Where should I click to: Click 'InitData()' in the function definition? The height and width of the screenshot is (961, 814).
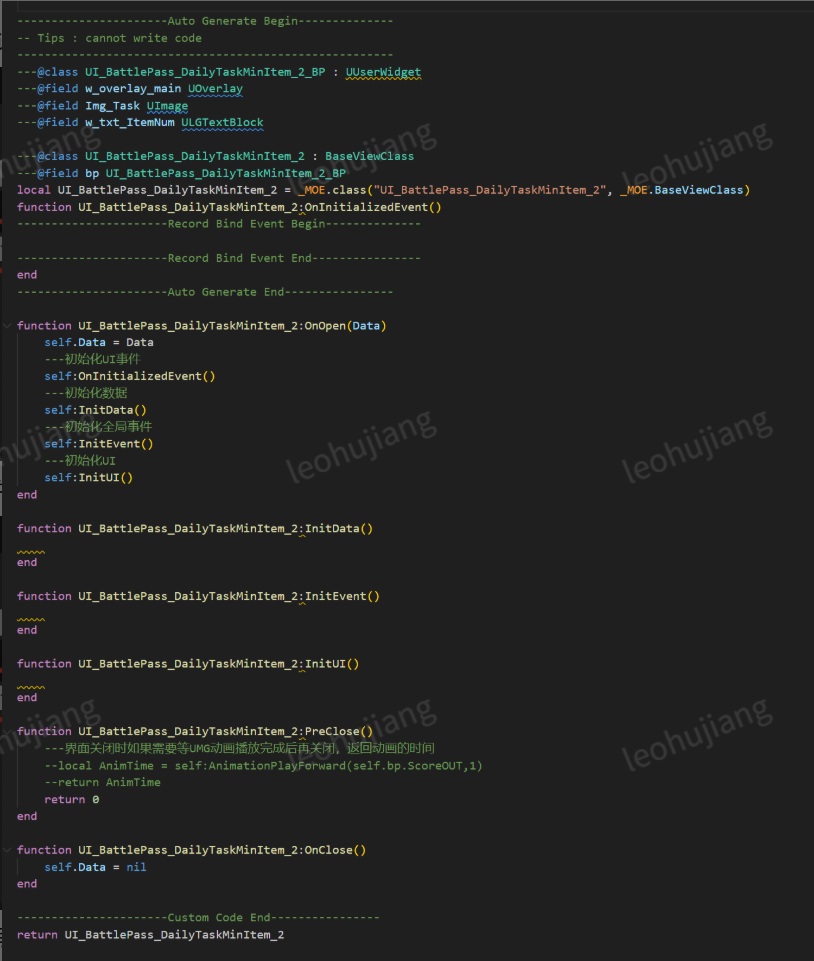click(338, 528)
